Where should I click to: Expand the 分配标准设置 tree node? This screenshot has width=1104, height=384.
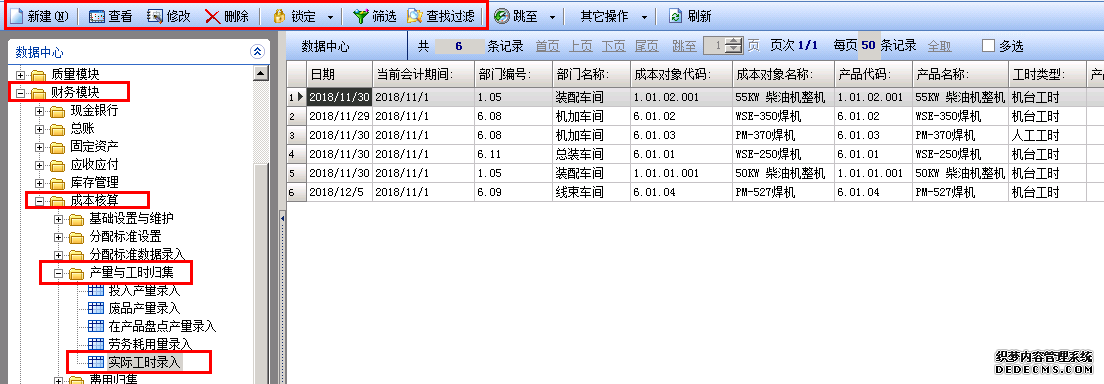(x=59, y=237)
